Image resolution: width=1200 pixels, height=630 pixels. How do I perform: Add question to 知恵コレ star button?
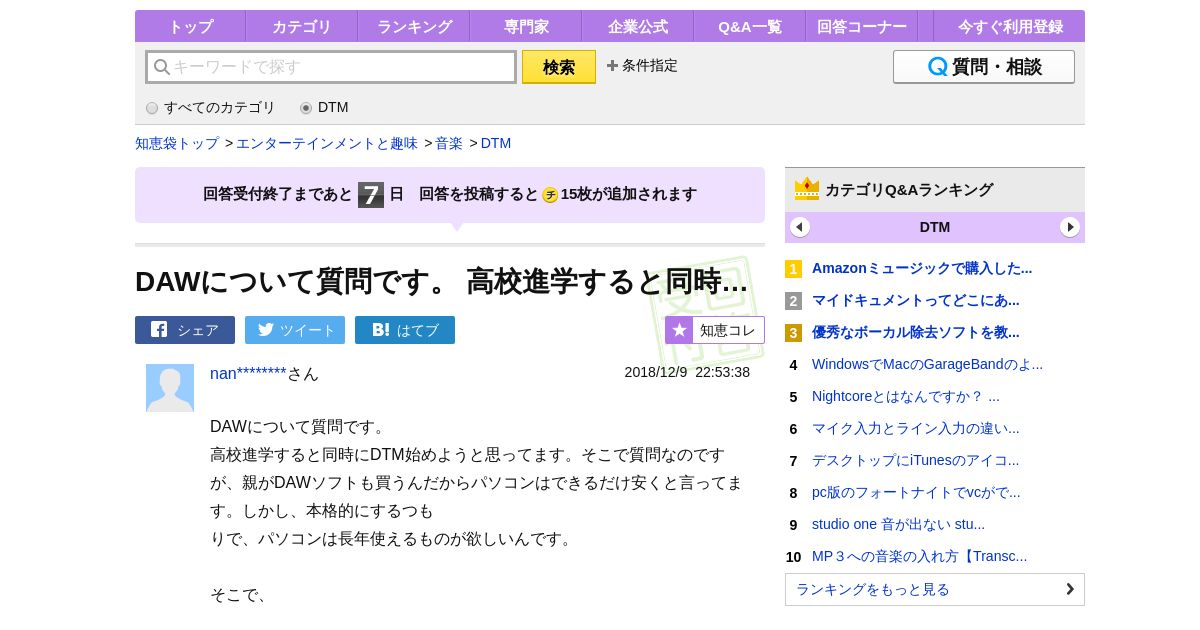715,330
